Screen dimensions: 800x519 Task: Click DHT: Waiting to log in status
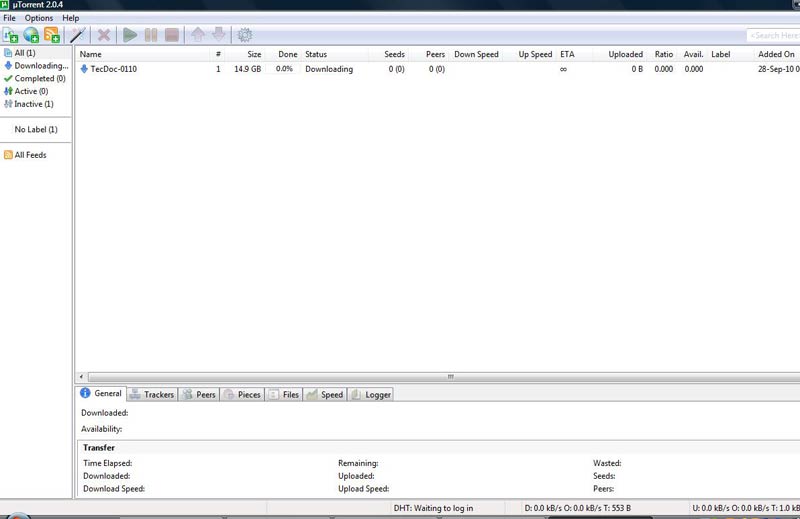click(x=433, y=508)
